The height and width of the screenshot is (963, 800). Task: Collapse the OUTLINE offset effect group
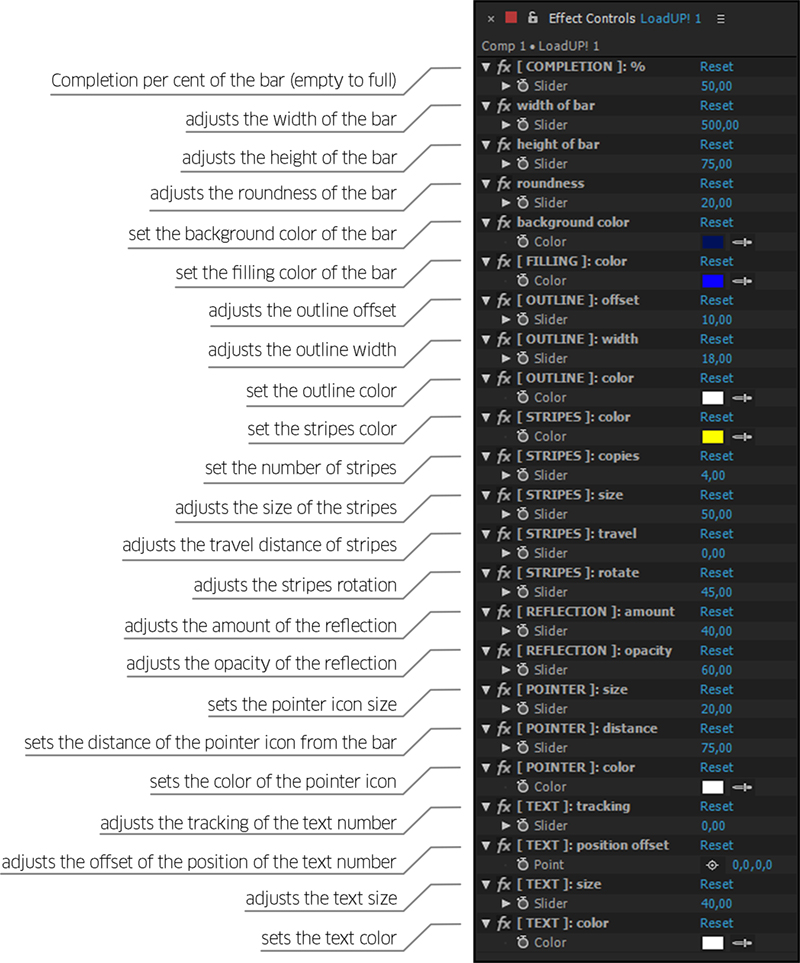(x=486, y=300)
